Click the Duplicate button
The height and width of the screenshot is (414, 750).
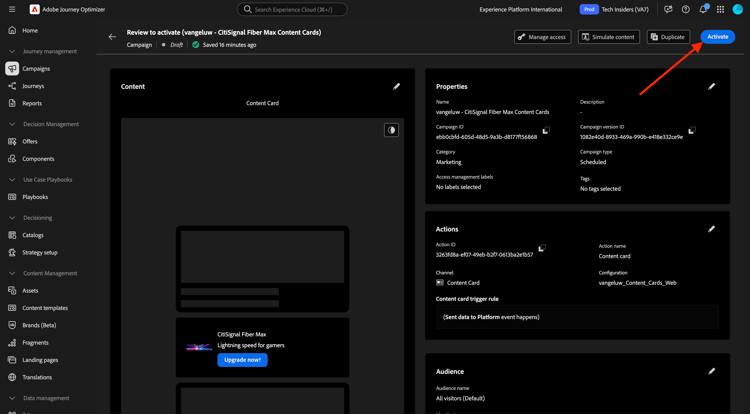coord(668,37)
